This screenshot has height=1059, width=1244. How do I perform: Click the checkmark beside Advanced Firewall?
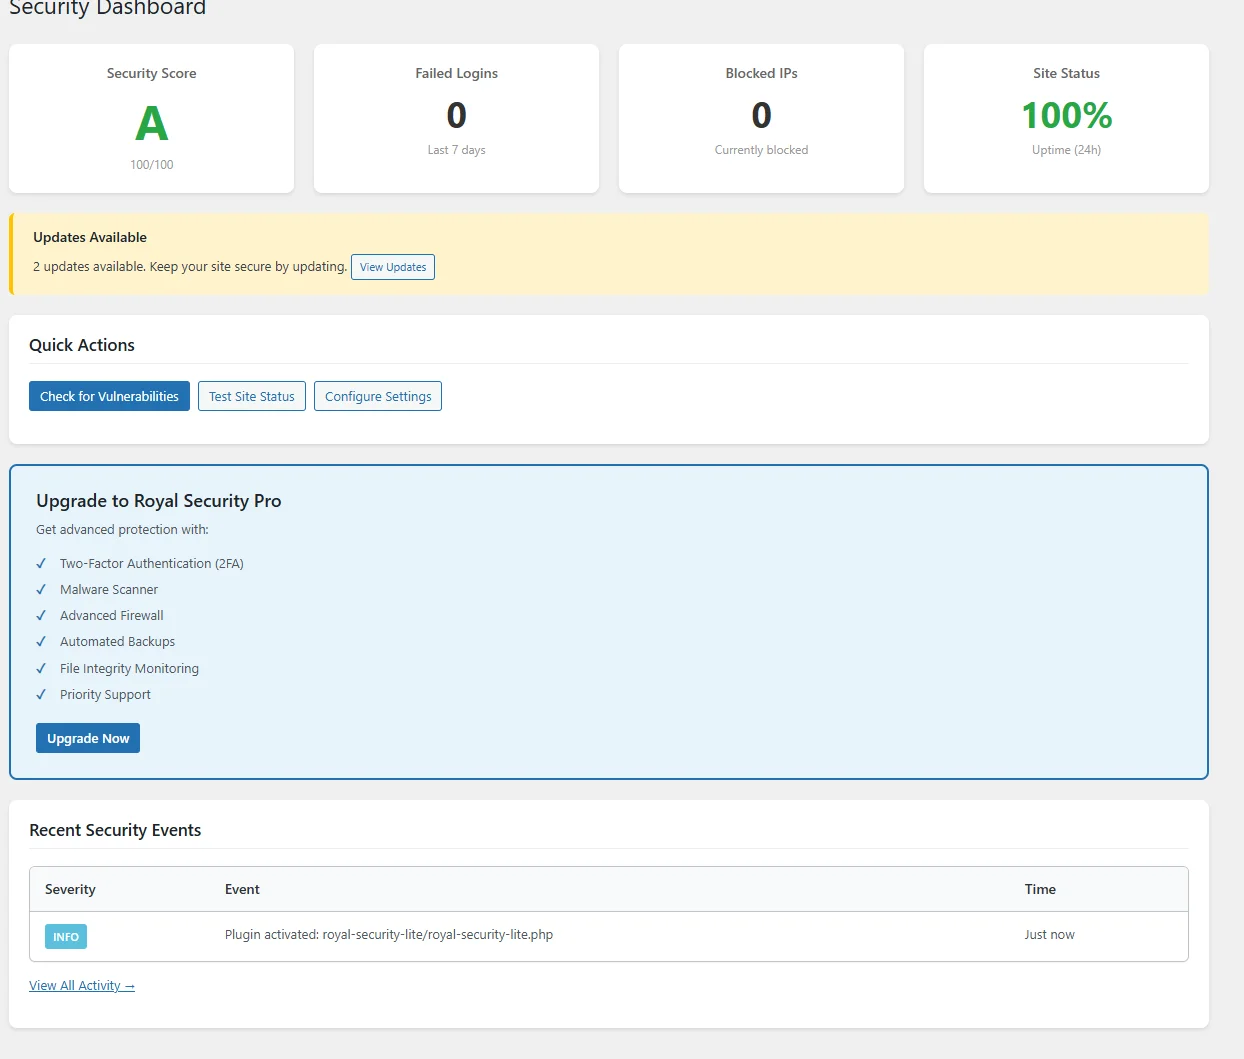pos(41,615)
